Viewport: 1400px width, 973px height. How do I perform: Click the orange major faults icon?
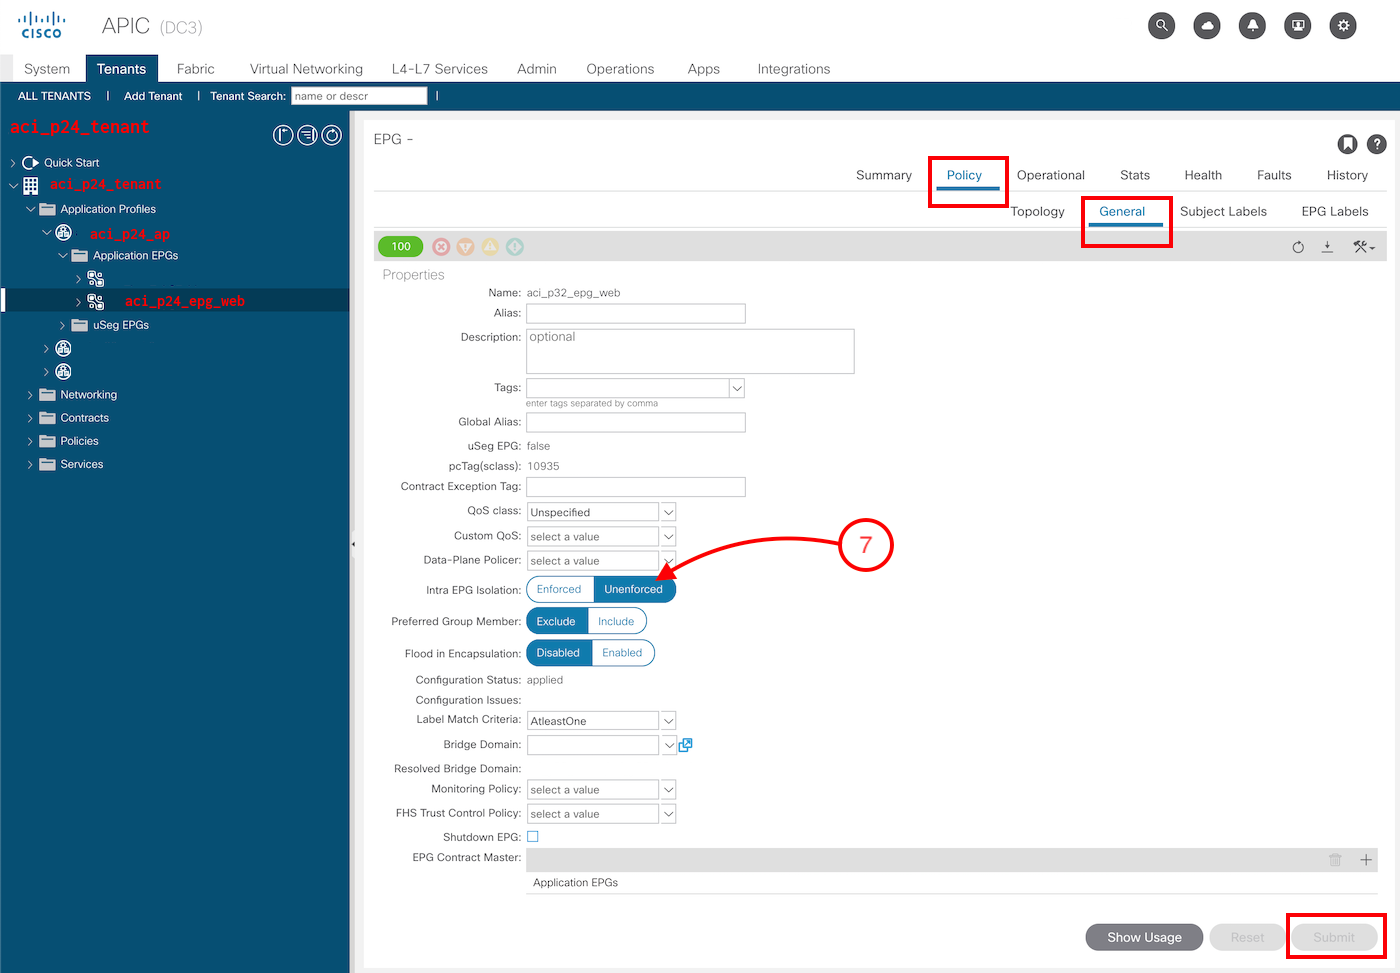point(465,246)
